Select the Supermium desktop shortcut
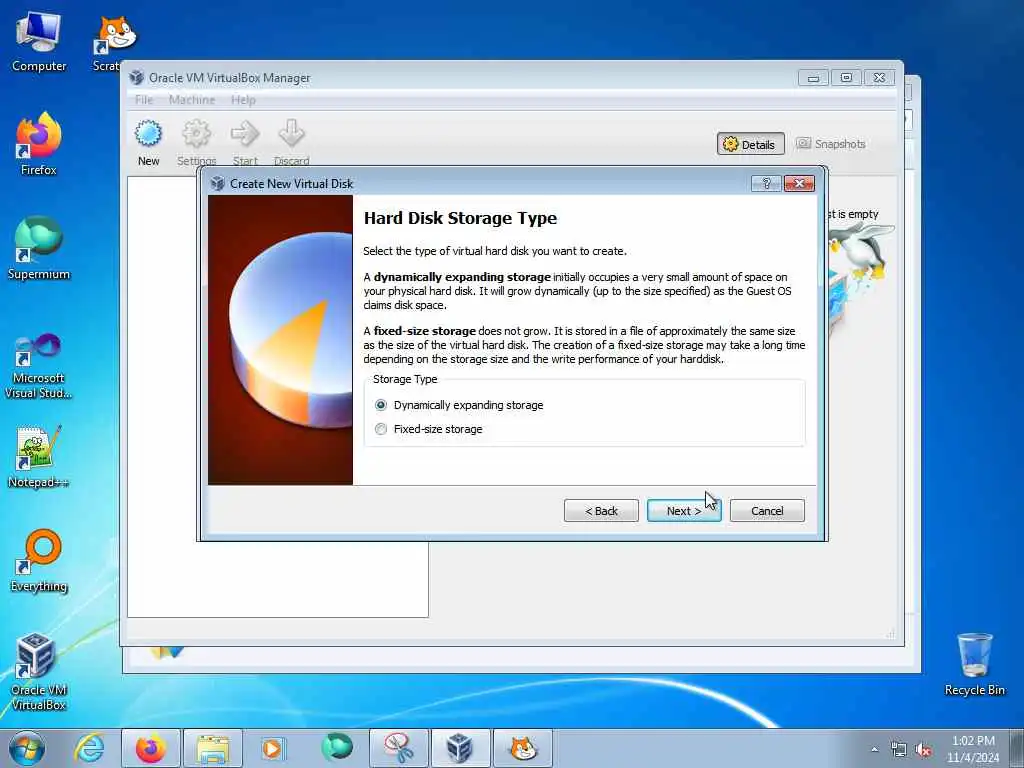Viewport: 1024px width, 768px height. point(39,248)
